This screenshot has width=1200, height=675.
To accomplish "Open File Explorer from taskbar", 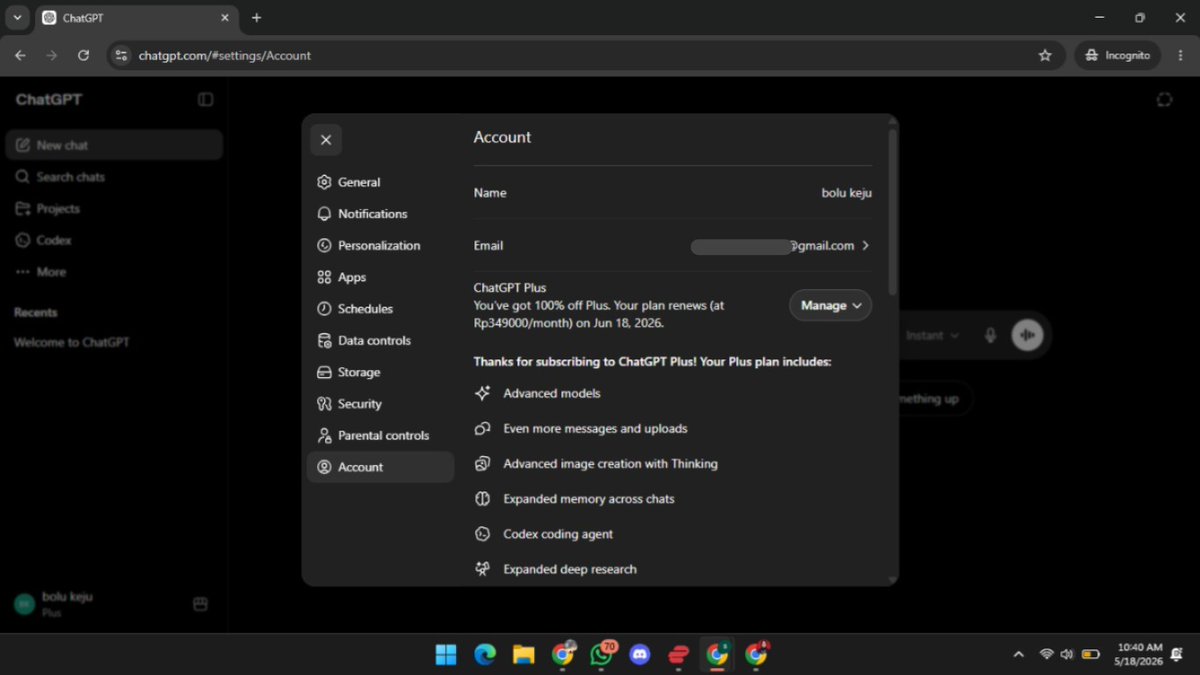I will coord(524,655).
